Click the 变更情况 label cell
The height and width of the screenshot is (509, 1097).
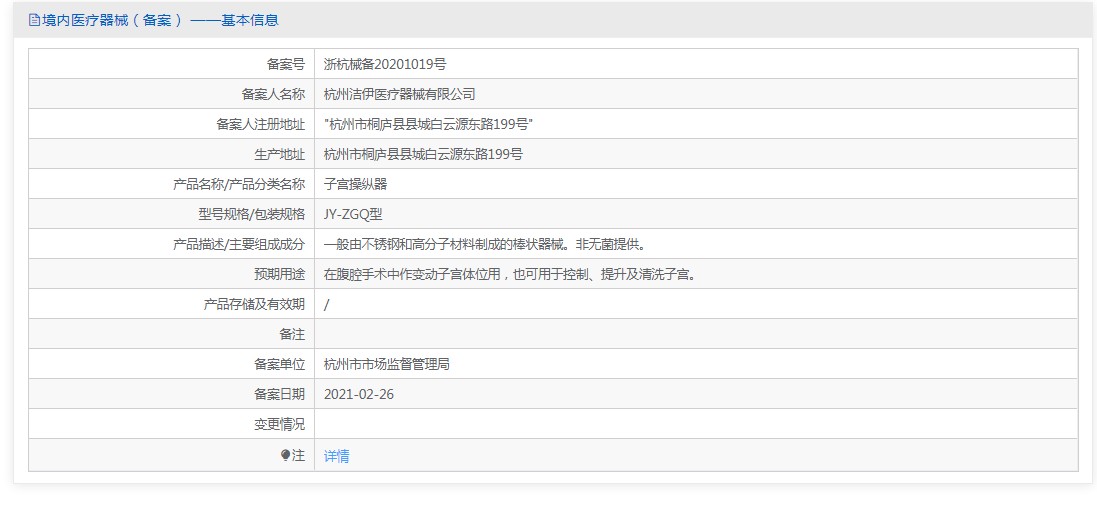point(171,424)
